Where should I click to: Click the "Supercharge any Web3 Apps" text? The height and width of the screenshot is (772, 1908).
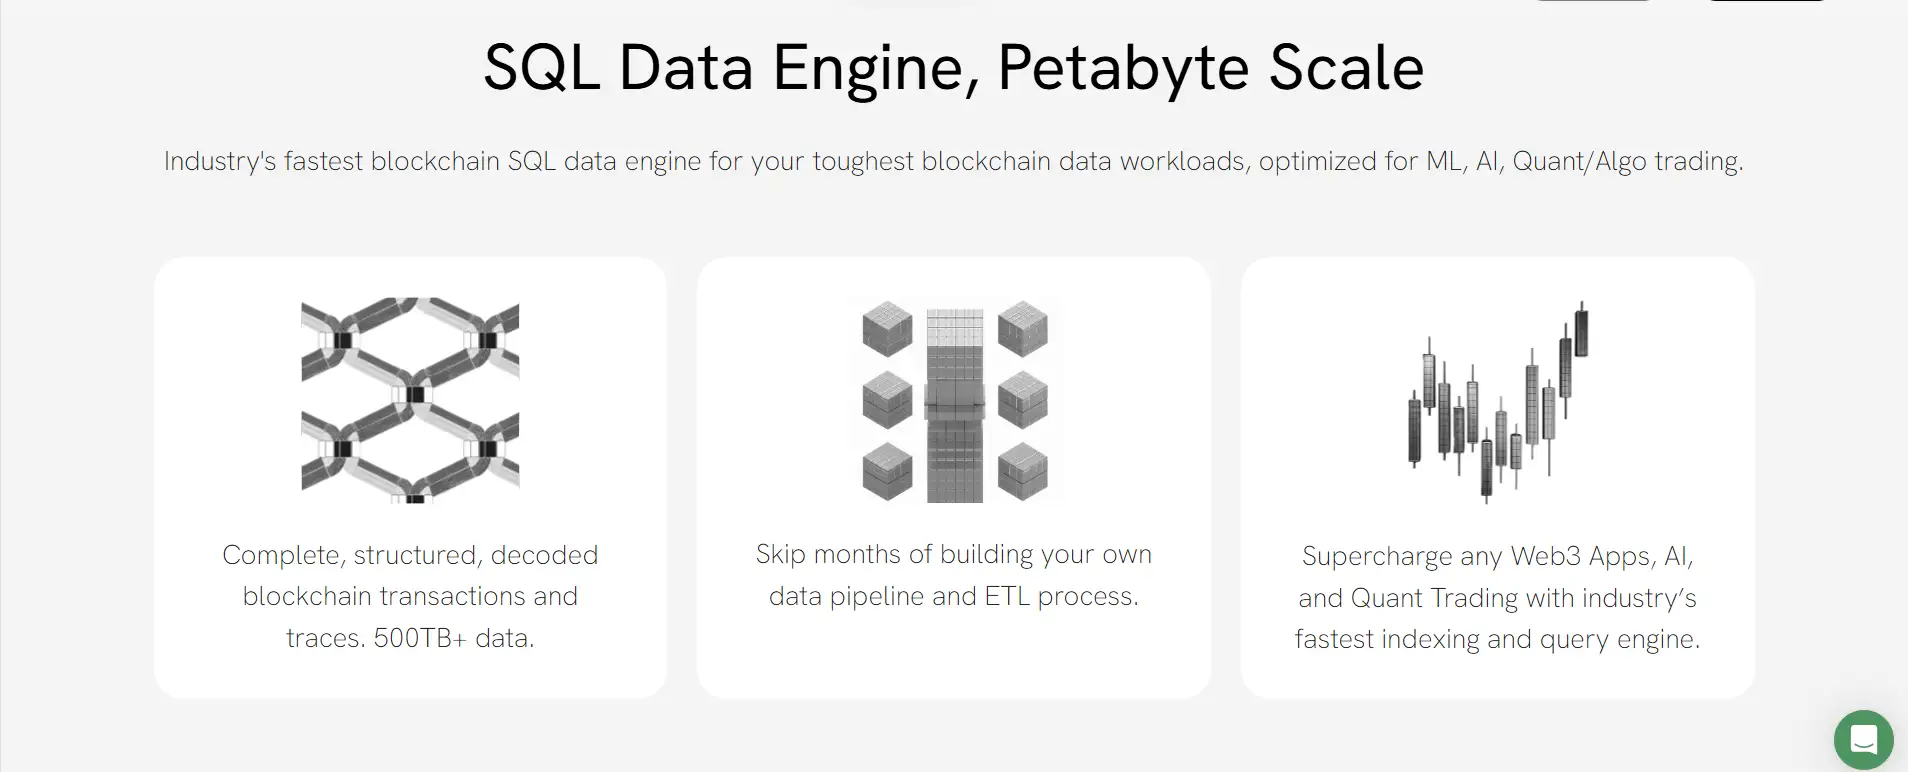pyautogui.click(x=1497, y=556)
